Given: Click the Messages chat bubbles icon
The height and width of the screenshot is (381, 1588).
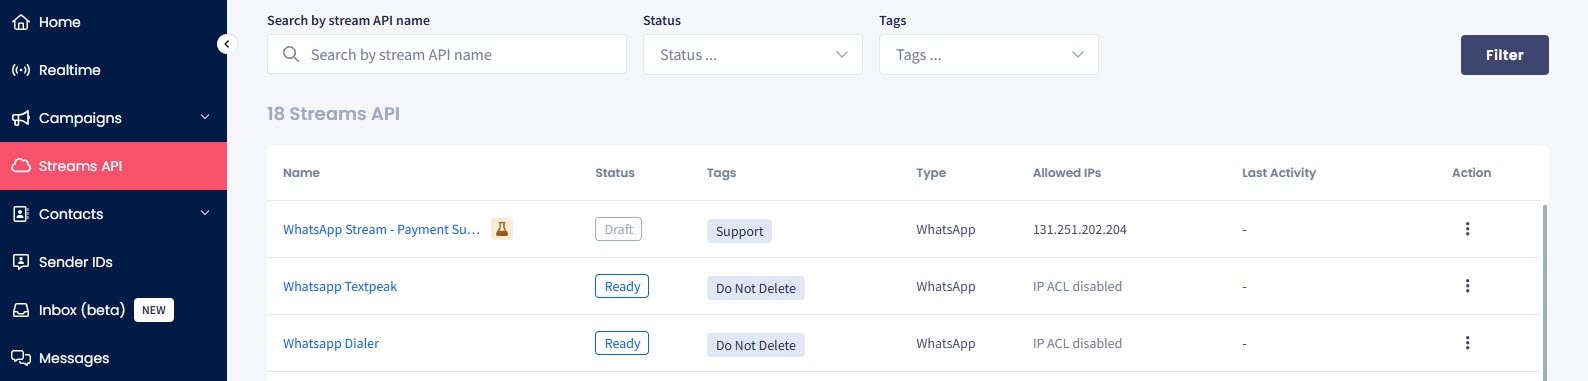Looking at the screenshot, I should coord(20,358).
